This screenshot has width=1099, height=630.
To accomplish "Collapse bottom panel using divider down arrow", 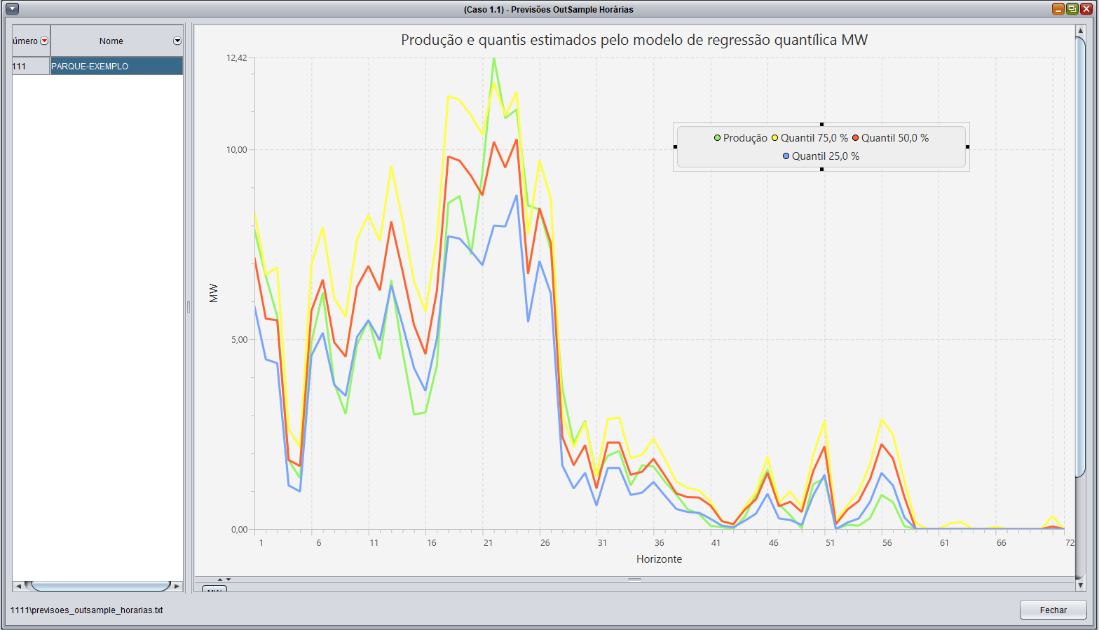I will click(228, 579).
